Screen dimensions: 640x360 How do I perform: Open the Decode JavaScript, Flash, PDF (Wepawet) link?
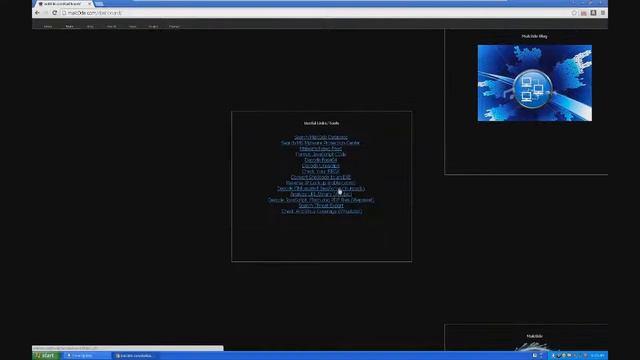321,200
